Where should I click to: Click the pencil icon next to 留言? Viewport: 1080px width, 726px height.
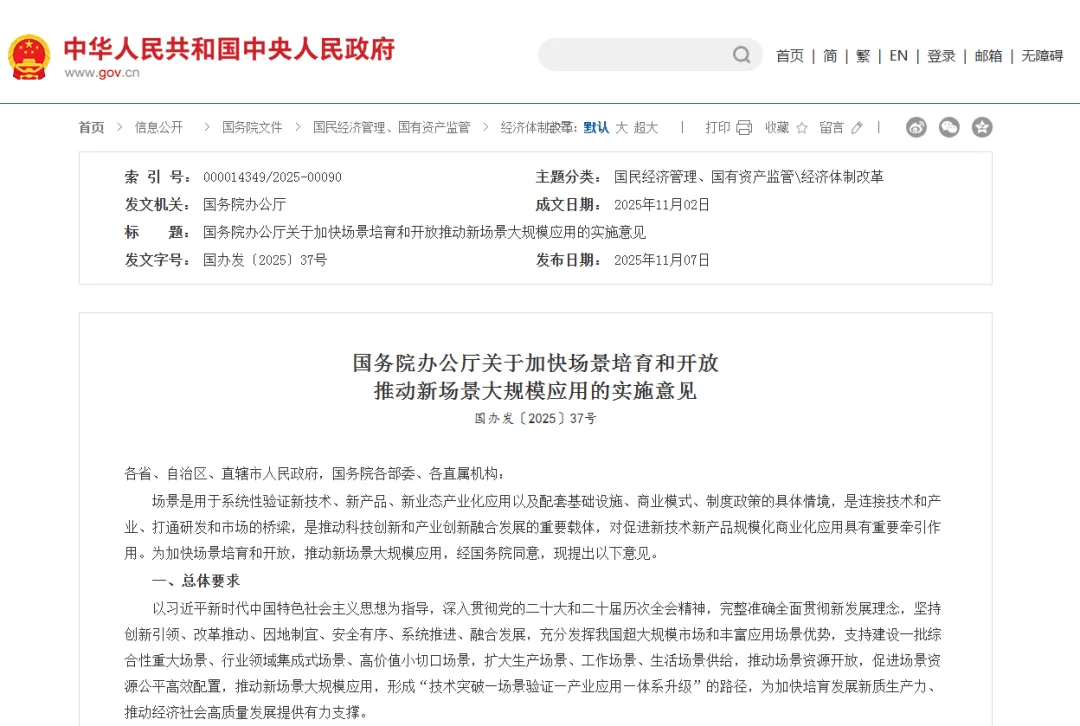pyautogui.click(x=857, y=127)
